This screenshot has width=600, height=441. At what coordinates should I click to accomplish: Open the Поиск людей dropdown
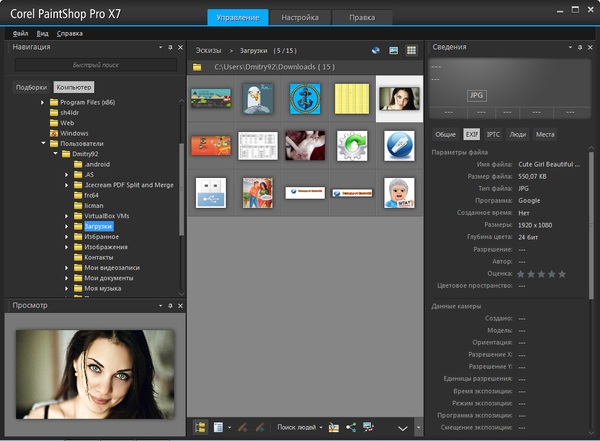coord(300,427)
